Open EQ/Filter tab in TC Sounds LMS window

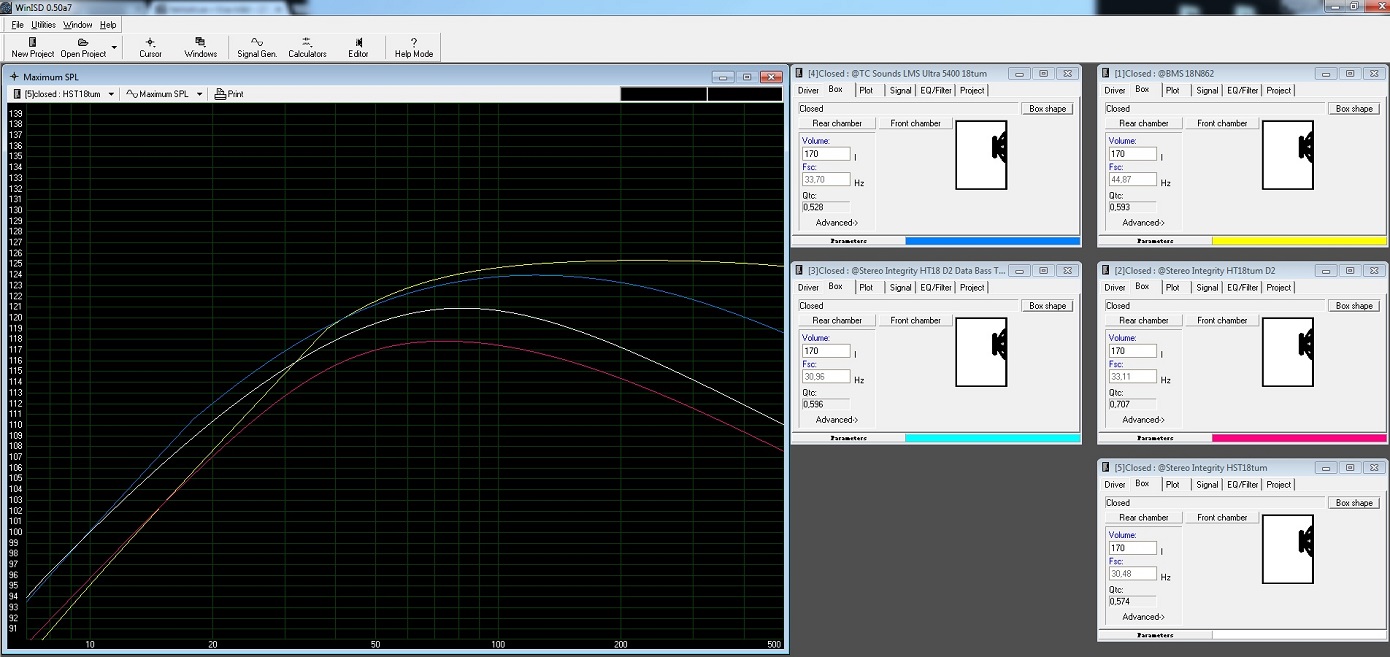(x=936, y=91)
